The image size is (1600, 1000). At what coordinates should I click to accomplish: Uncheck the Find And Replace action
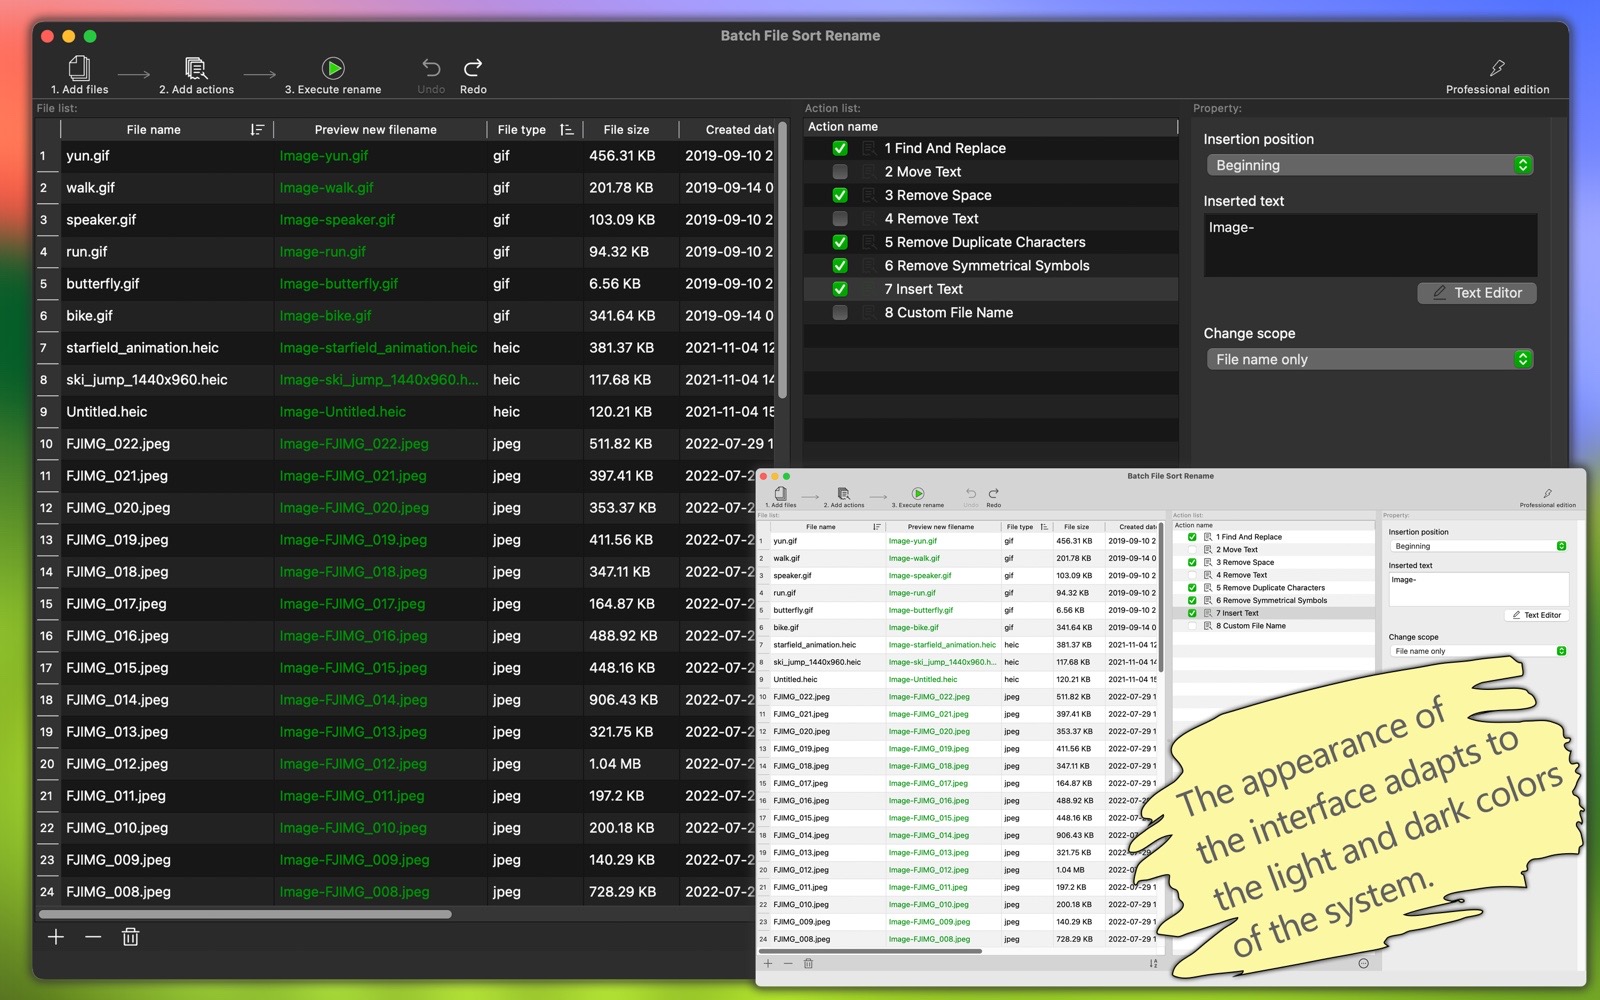point(840,148)
